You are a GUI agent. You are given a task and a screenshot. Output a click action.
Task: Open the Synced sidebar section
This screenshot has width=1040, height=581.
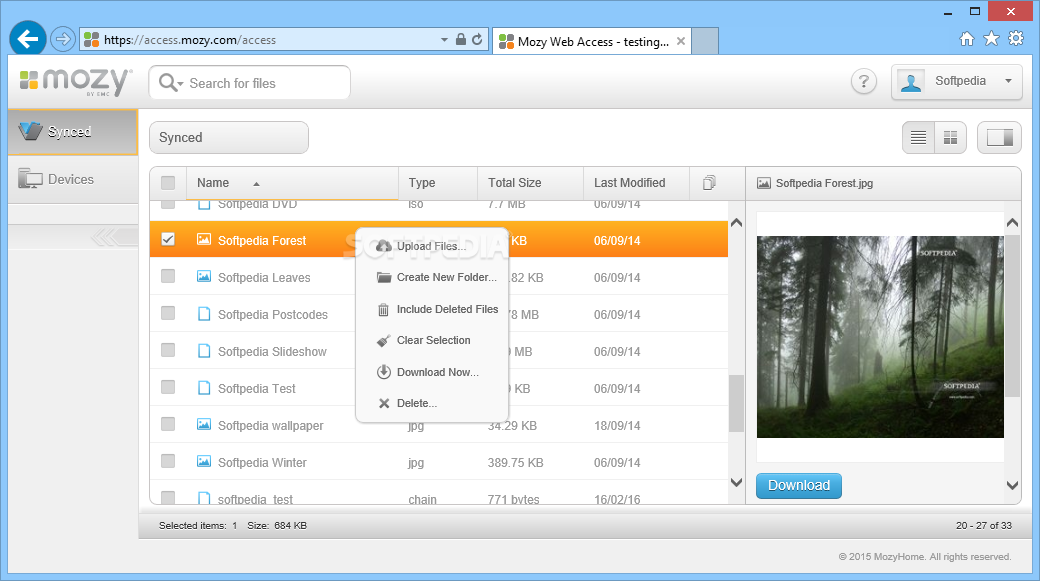tap(73, 132)
